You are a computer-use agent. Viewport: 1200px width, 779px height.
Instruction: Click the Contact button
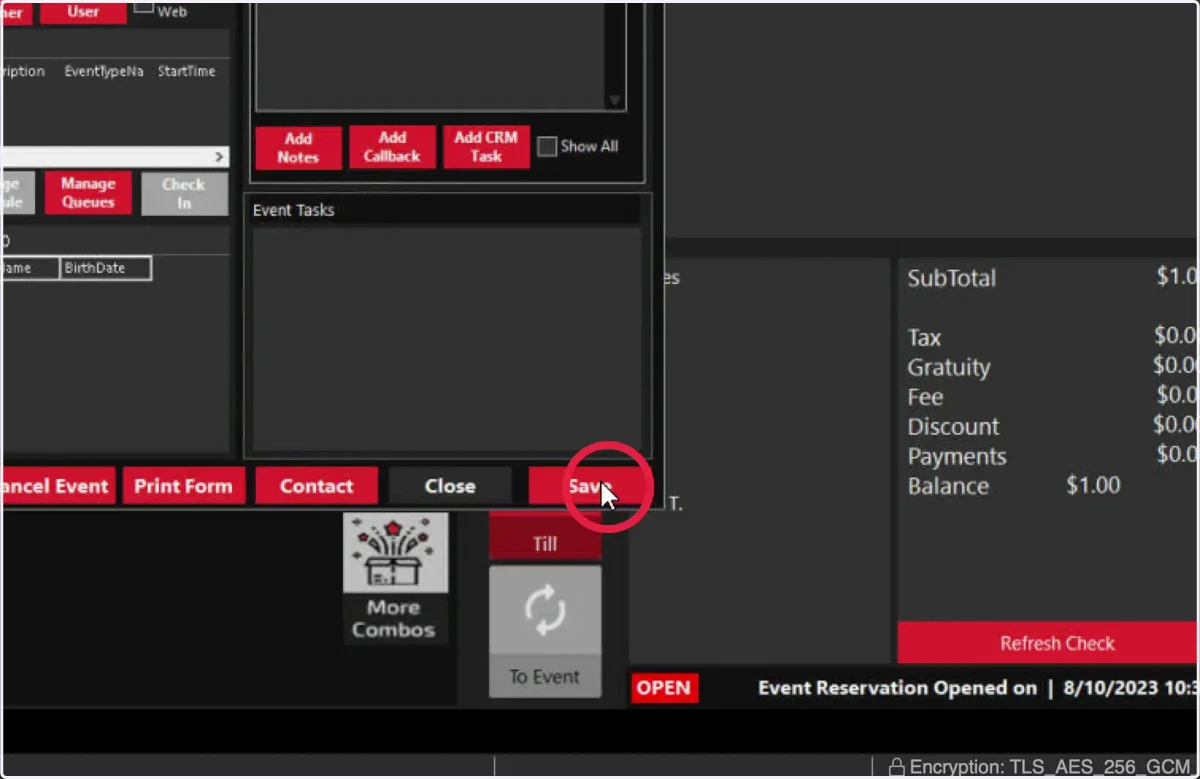(x=316, y=486)
